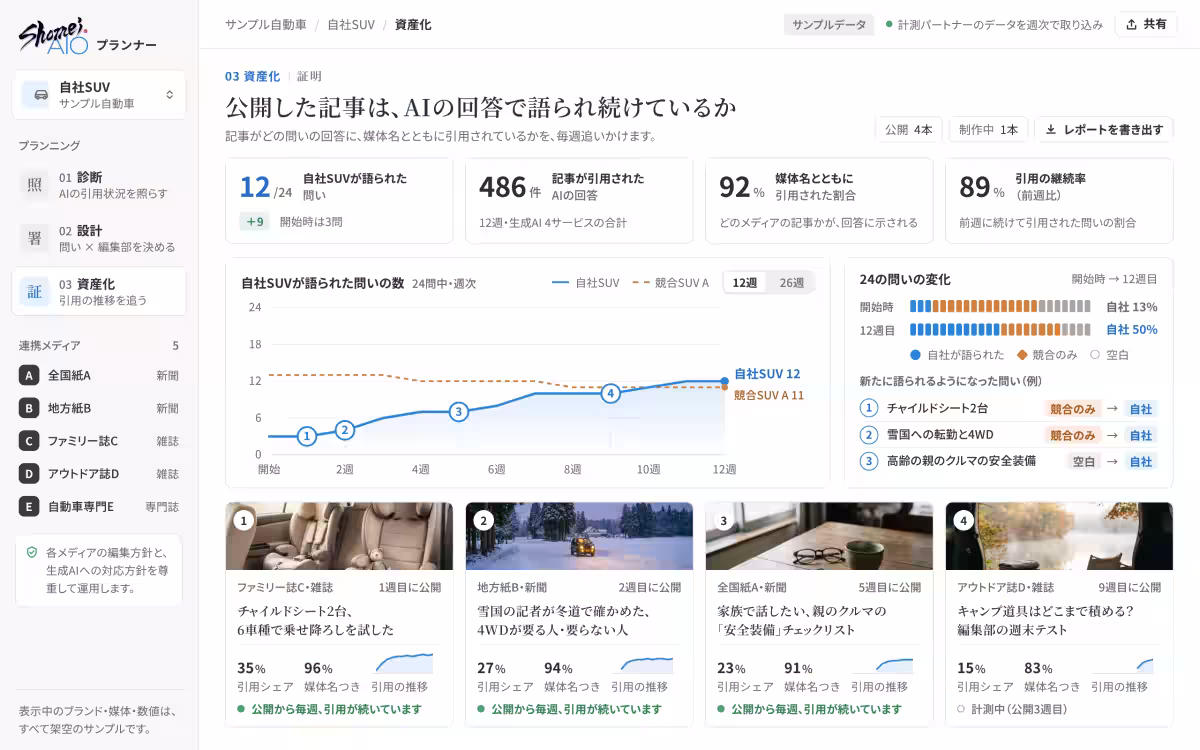Click the 署 icon for 設計
Screen dimensions: 1200x750
[x=35, y=238]
